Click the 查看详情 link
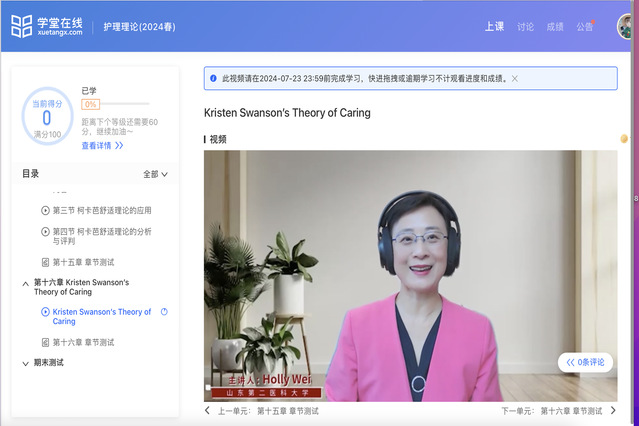This screenshot has height=426, width=639. click(x=102, y=145)
